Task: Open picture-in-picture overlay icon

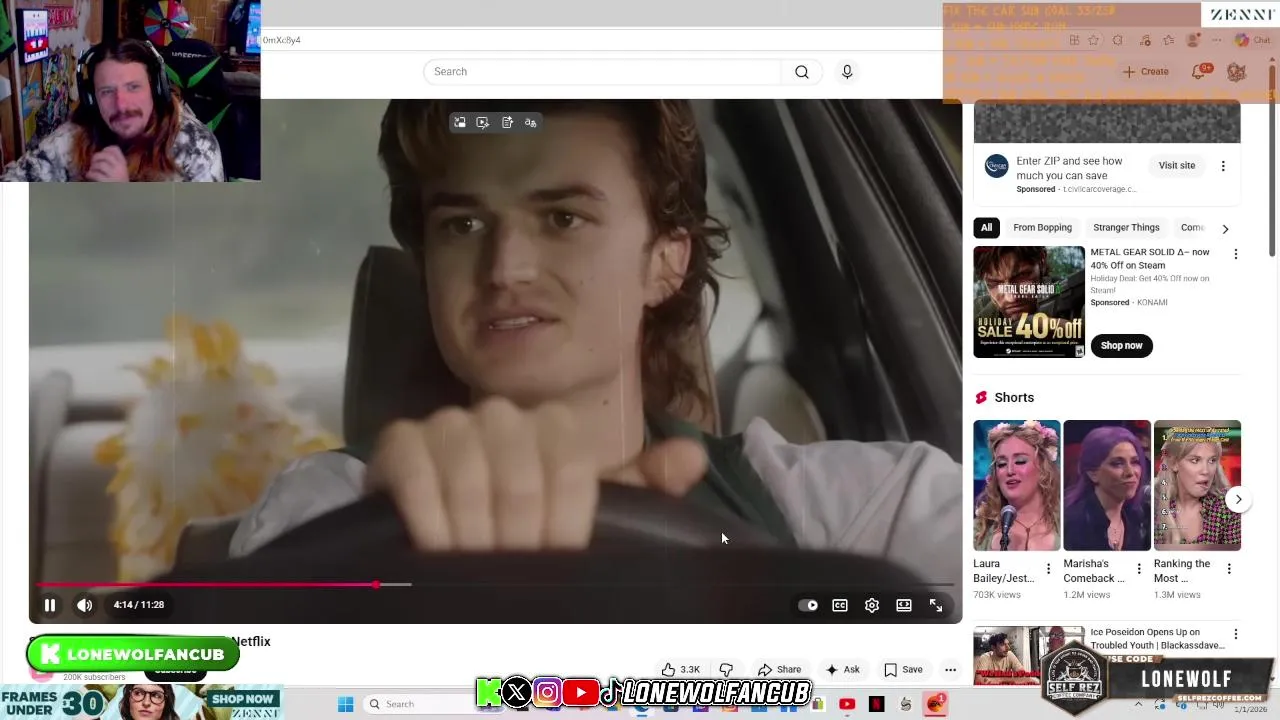Action: [460, 122]
